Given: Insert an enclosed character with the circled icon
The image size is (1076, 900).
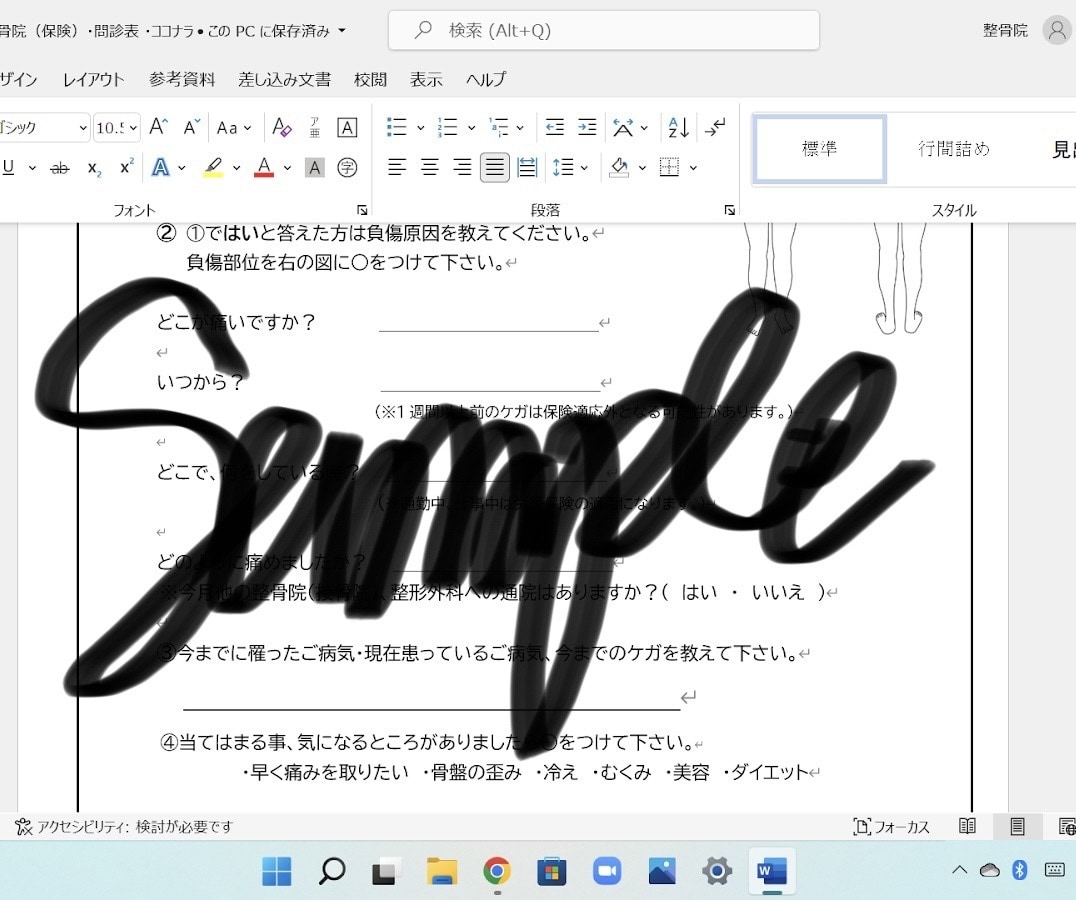Looking at the screenshot, I should coord(347,167).
